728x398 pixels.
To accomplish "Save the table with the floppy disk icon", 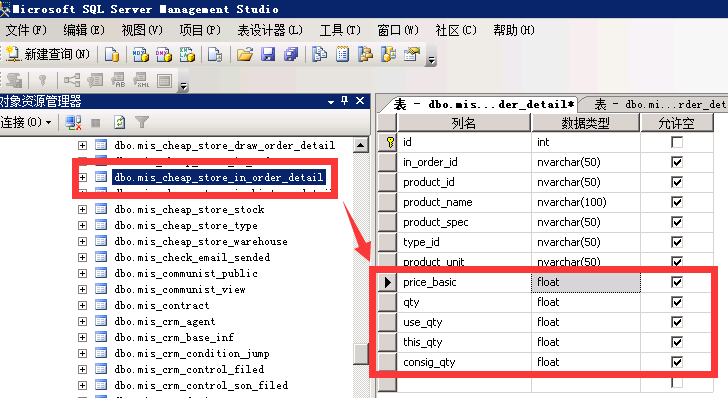I will click(268, 54).
